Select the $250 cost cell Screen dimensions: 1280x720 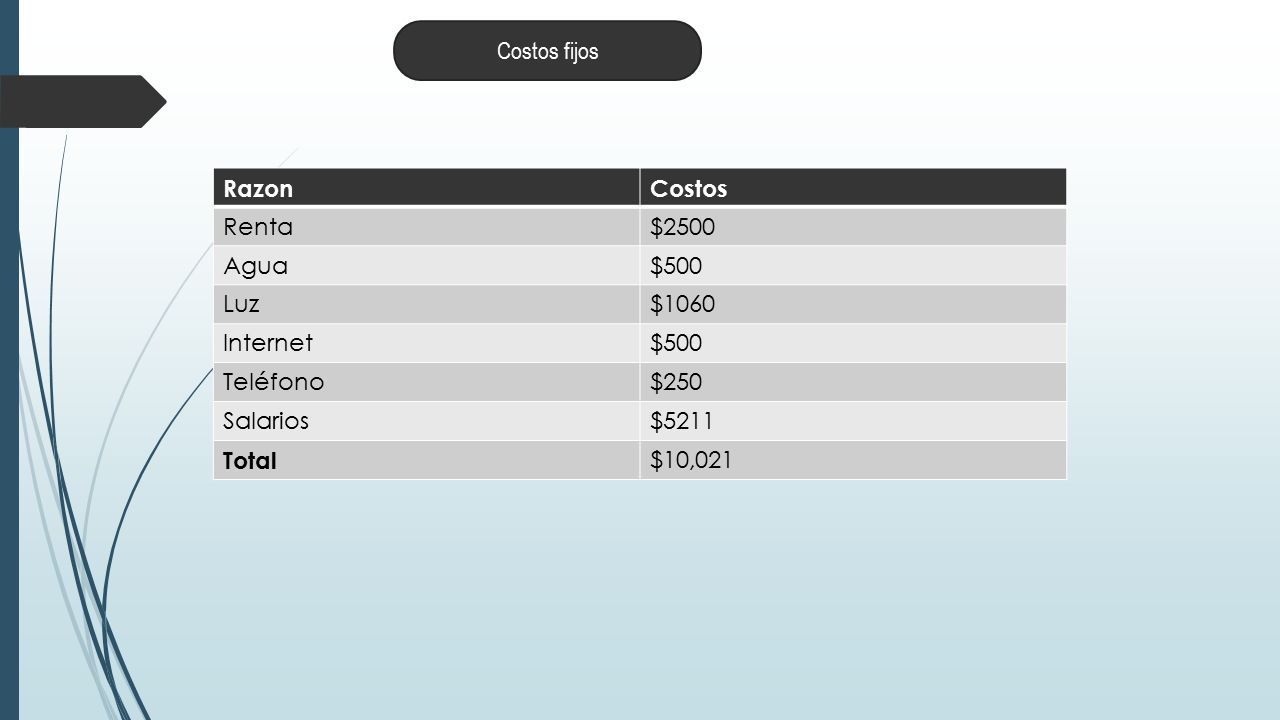[x=853, y=382]
